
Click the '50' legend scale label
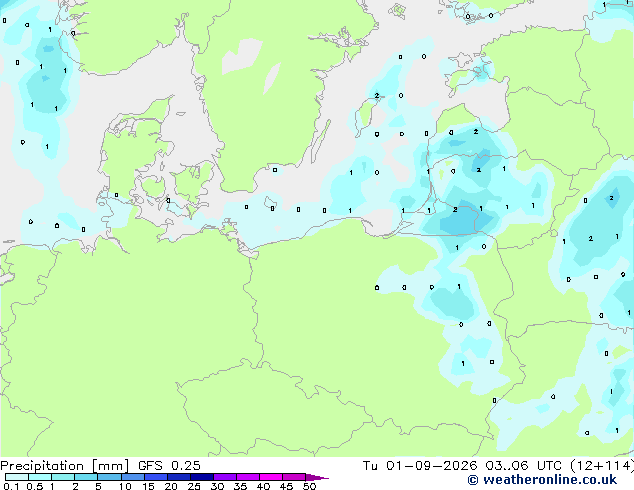(x=309, y=486)
